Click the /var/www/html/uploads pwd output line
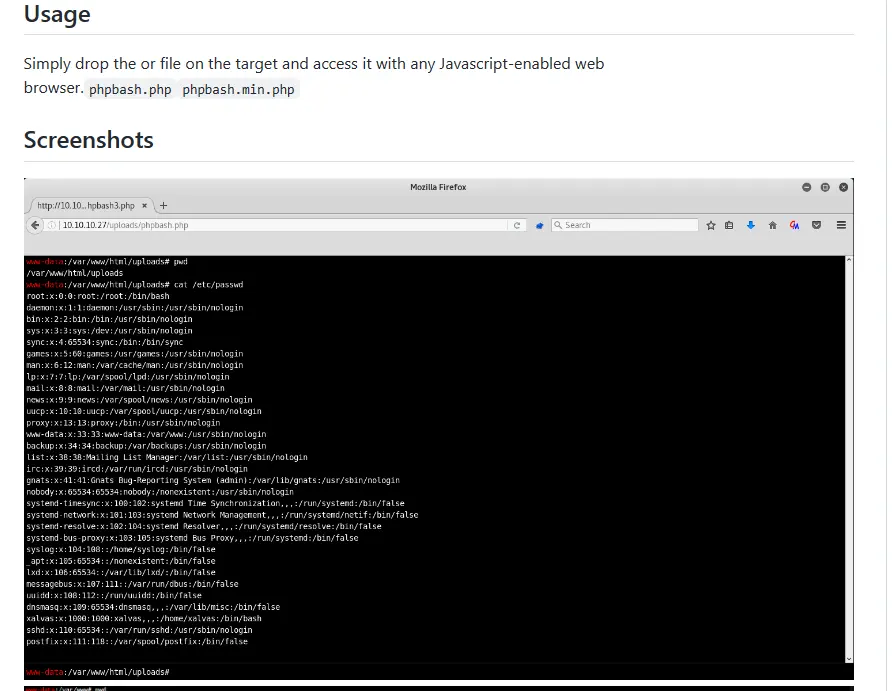 [x=75, y=273]
